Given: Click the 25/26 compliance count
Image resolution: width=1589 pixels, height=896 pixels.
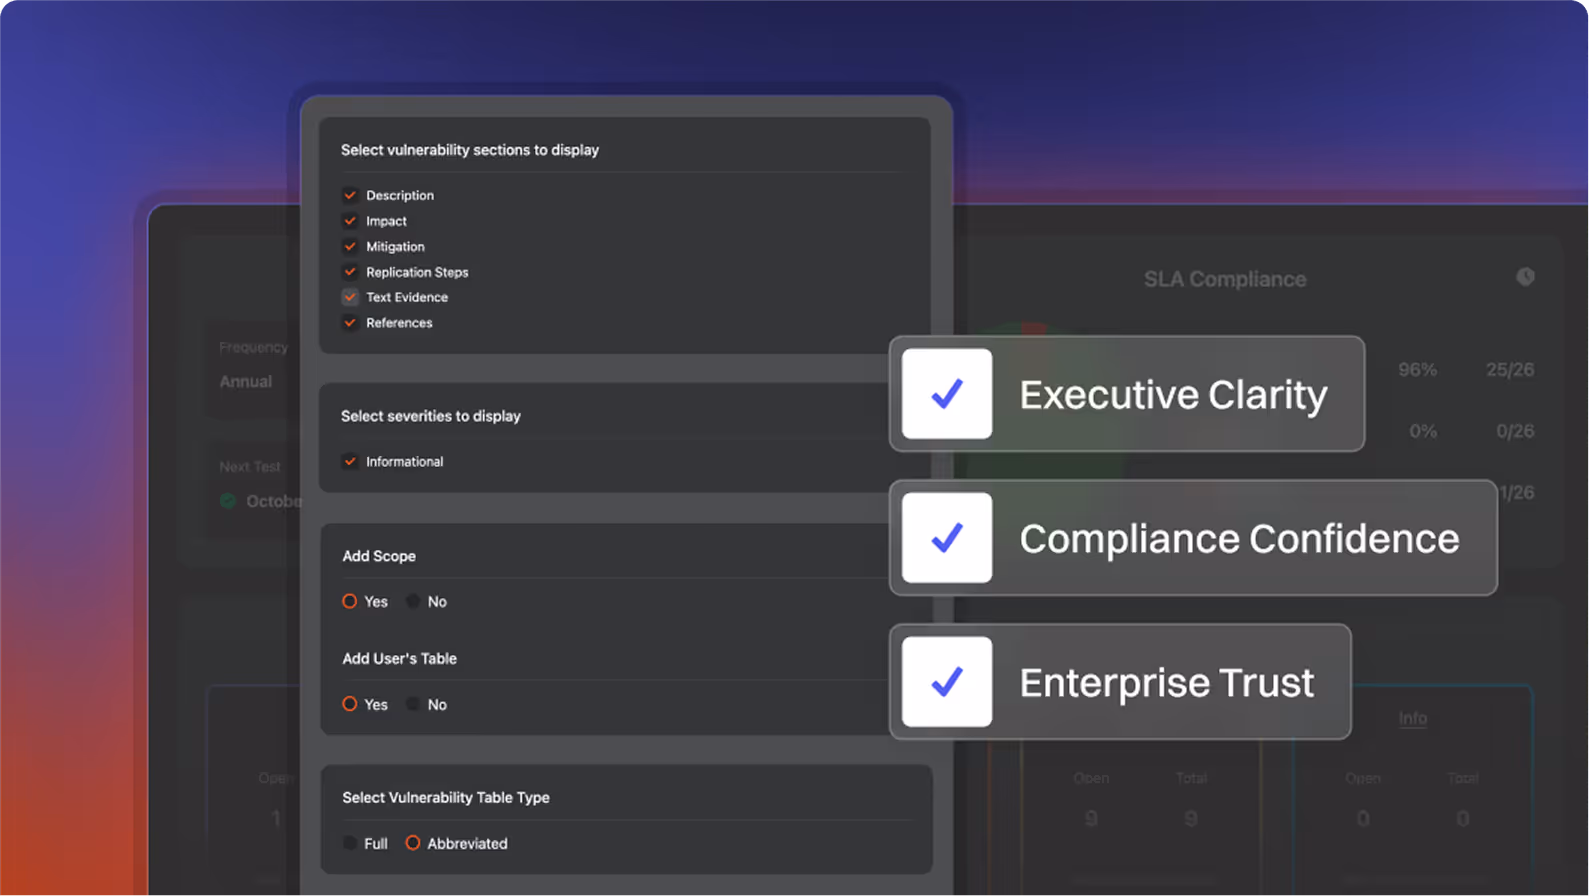Looking at the screenshot, I should click(1510, 370).
